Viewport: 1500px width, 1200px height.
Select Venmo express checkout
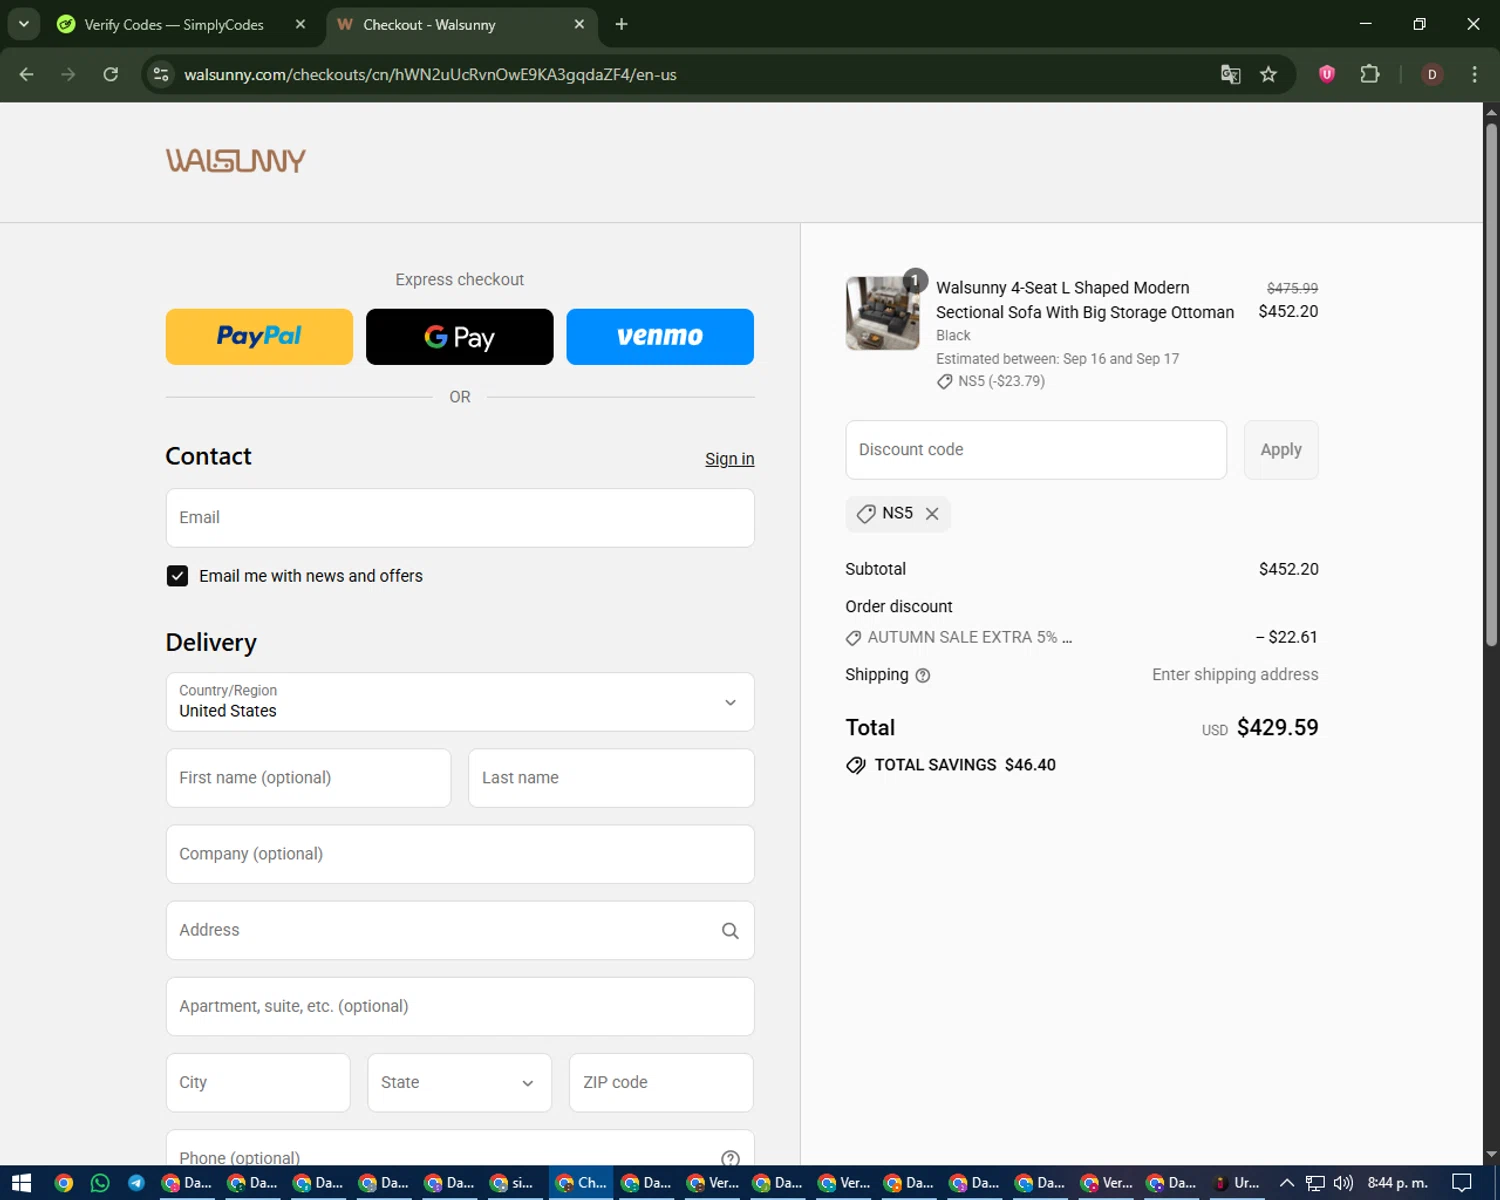660,337
